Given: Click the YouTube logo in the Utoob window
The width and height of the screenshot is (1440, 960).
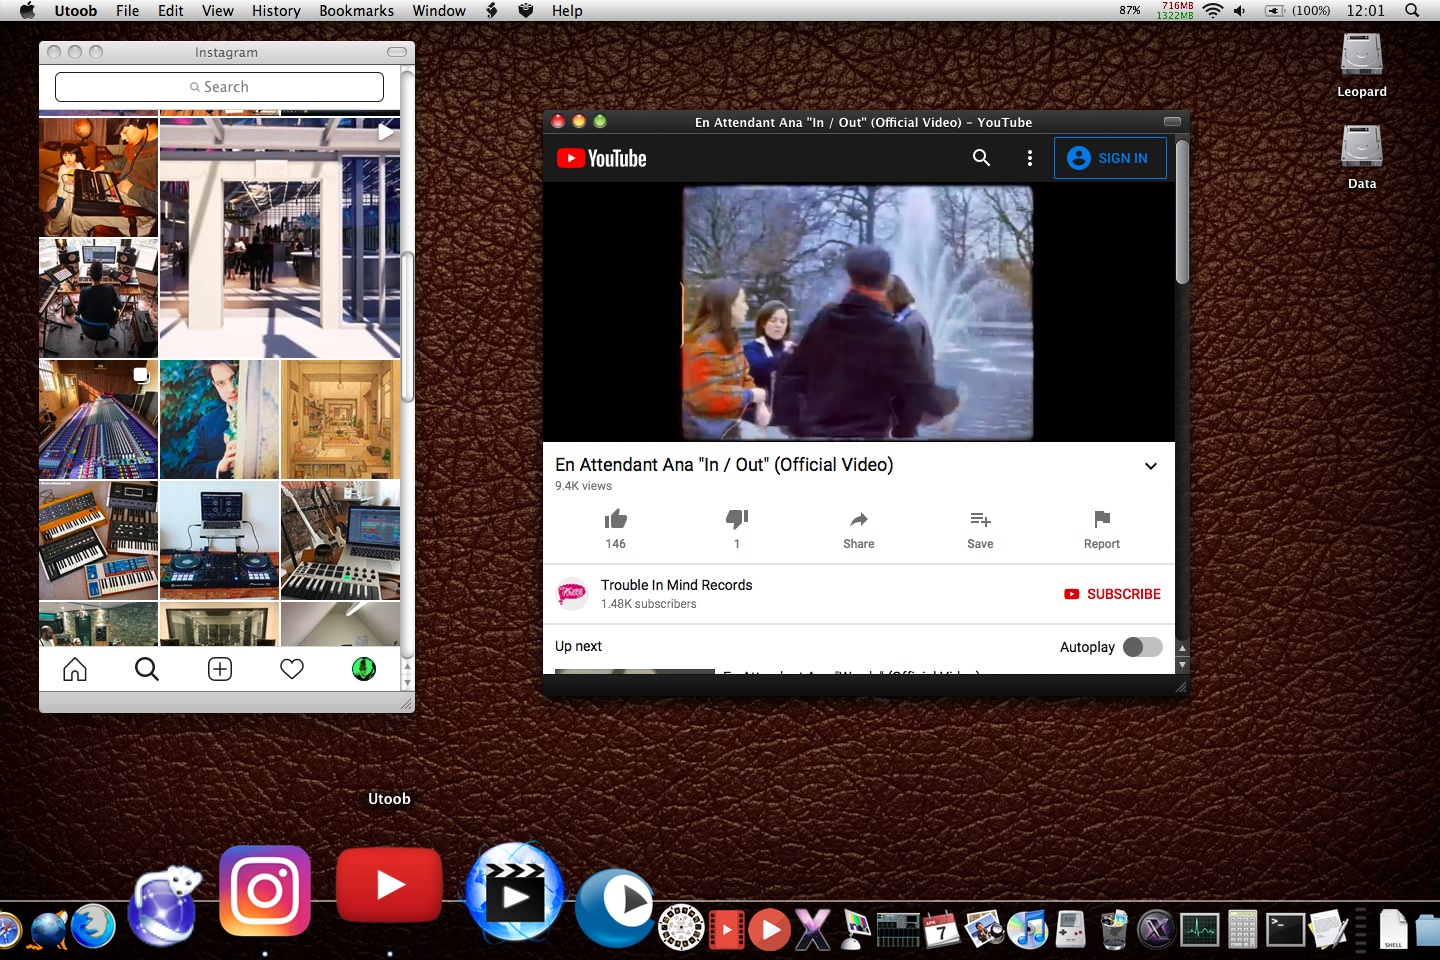Looking at the screenshot, I should click(x=601, y=158).
